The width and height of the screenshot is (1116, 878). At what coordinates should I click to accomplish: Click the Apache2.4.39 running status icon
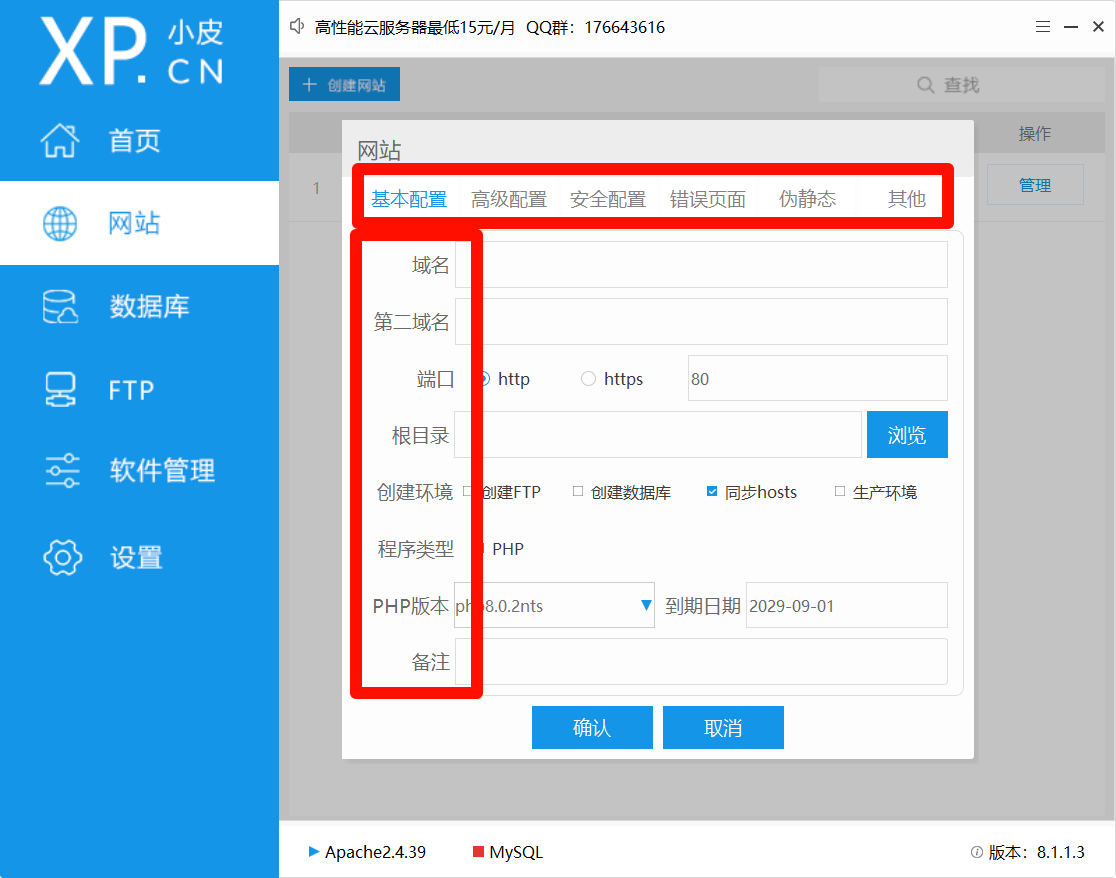pos(313,851)
